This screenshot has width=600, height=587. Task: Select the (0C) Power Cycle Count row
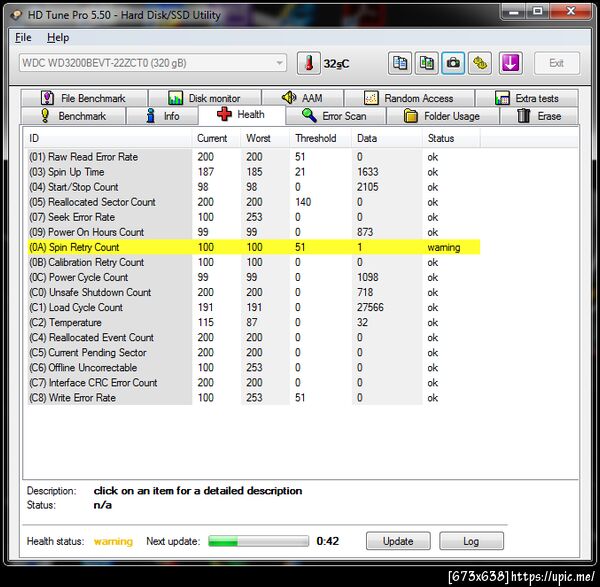pos(254,277)
